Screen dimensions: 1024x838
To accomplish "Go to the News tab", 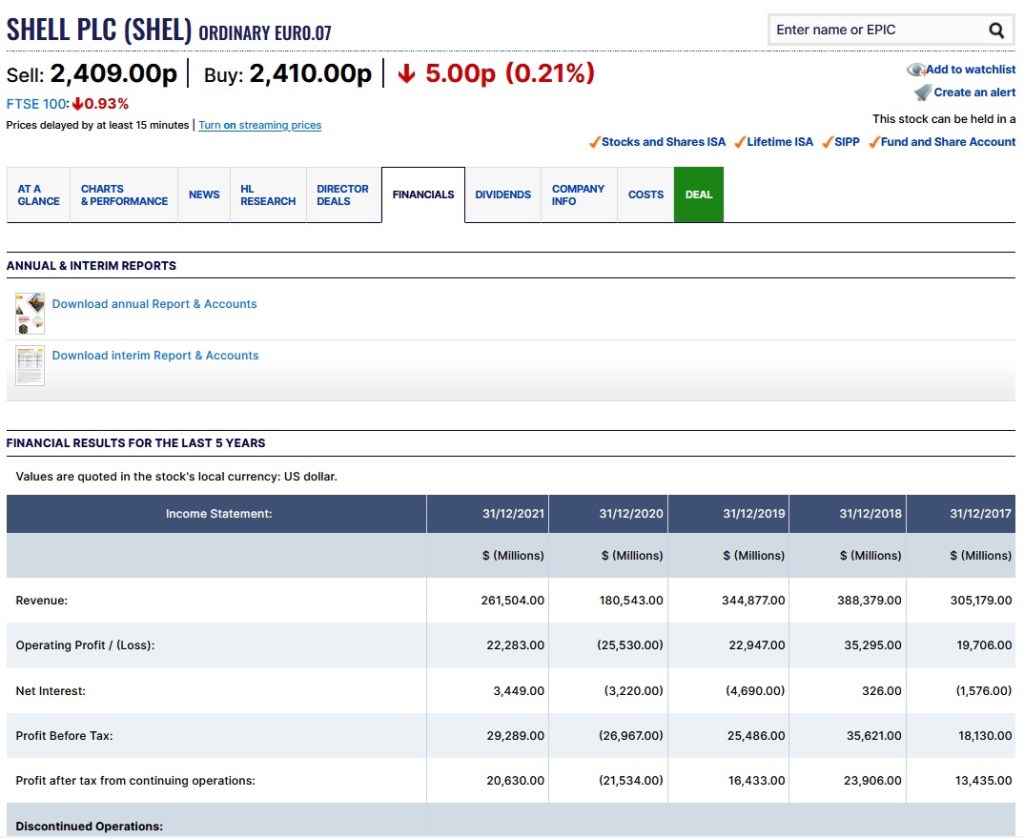I will (x=204, y=195).
